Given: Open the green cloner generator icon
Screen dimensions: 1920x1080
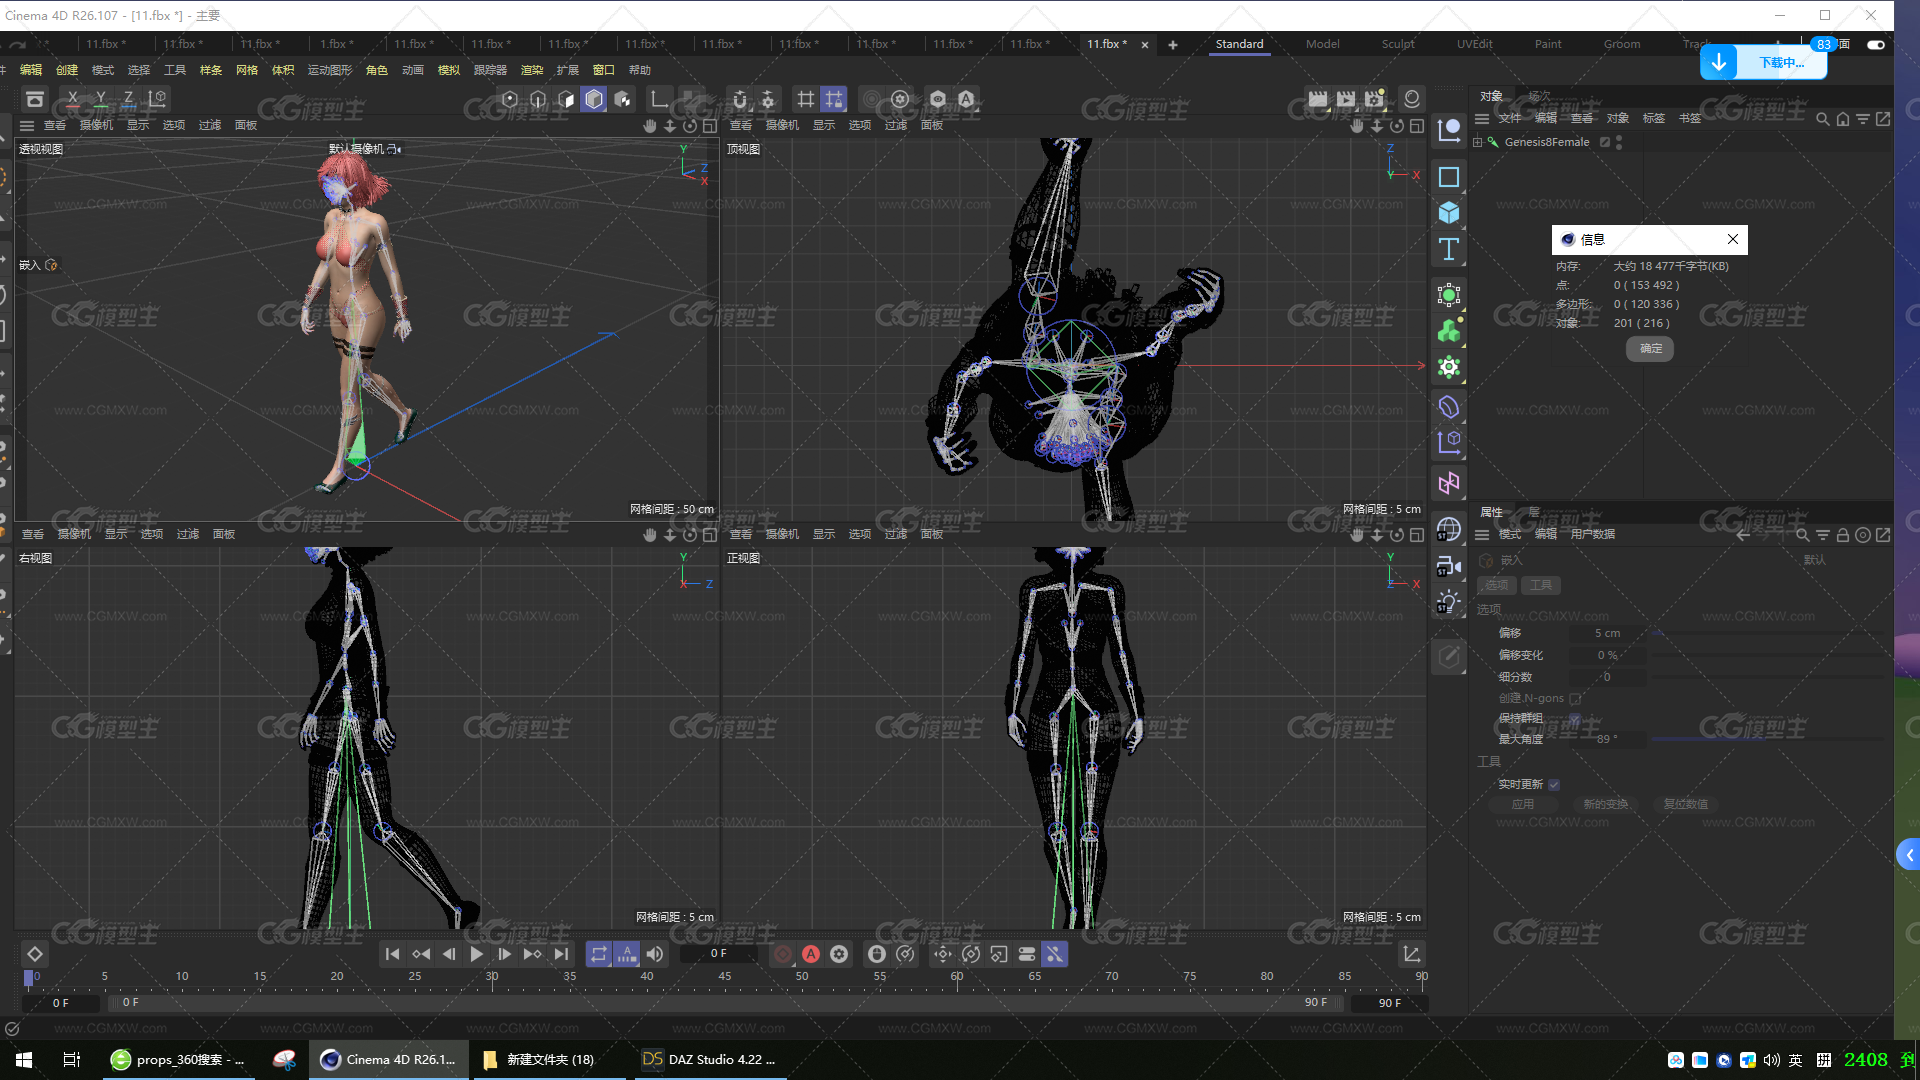Looking at the screenshot, I should click(x=1449, y=331).
